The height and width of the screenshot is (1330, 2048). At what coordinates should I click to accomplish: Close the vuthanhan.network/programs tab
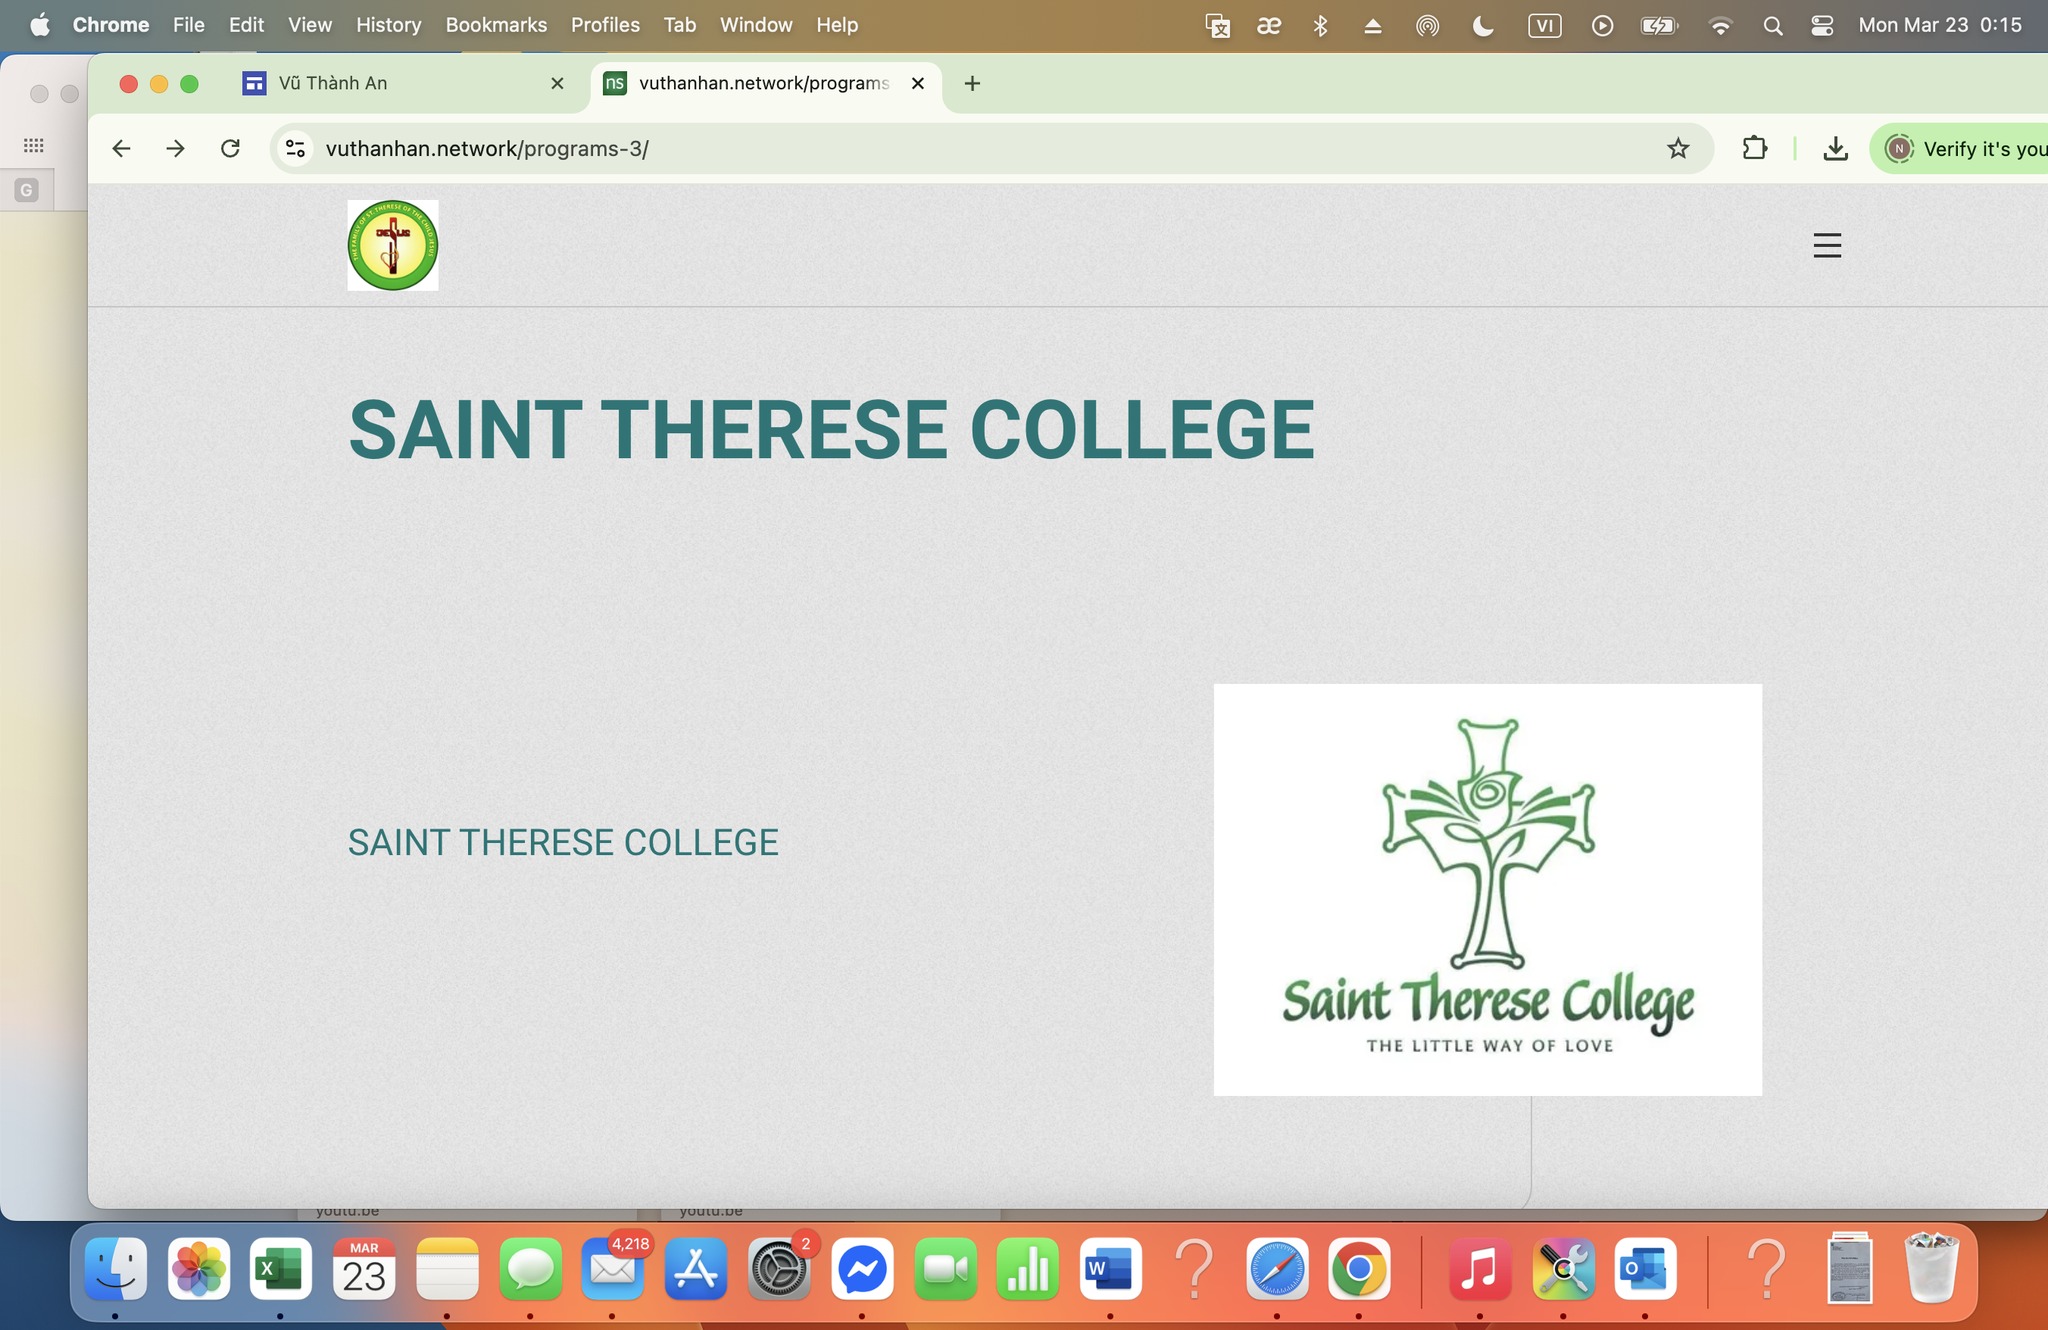point(918,83)
